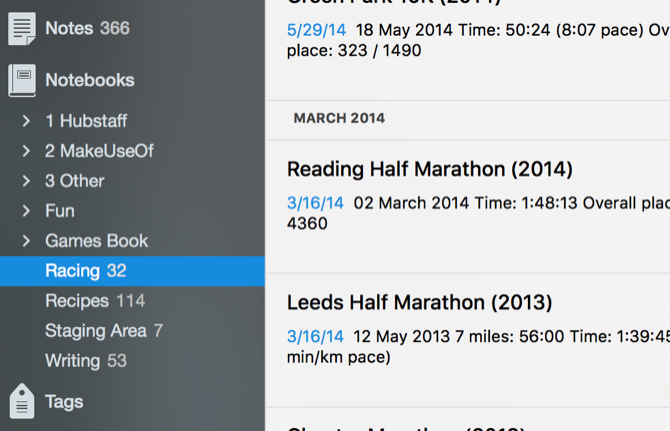
Task: Click the Notes icon in sidebar
Action: tap(22, 29)
